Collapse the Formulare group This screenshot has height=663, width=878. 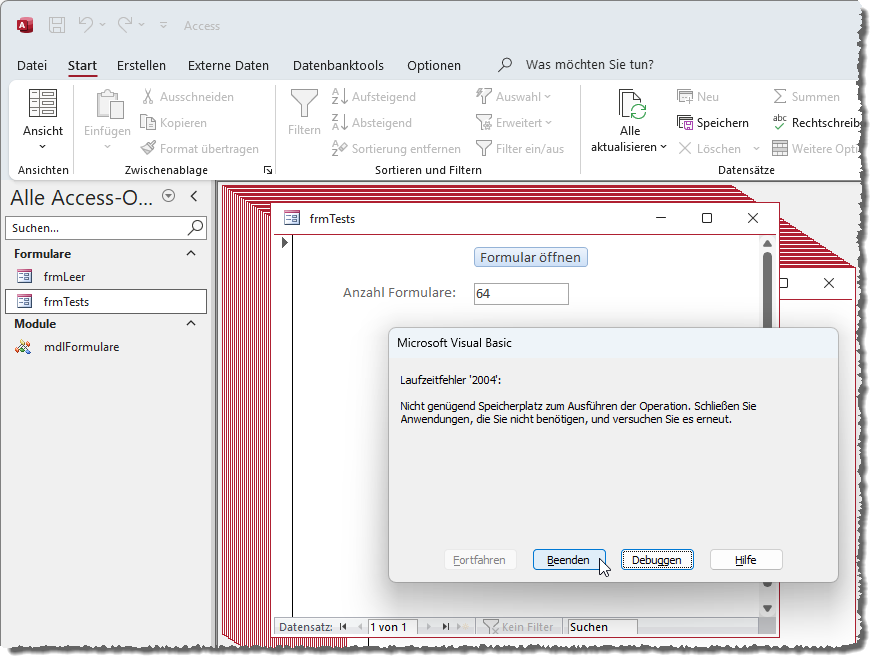tap(191, 254)
